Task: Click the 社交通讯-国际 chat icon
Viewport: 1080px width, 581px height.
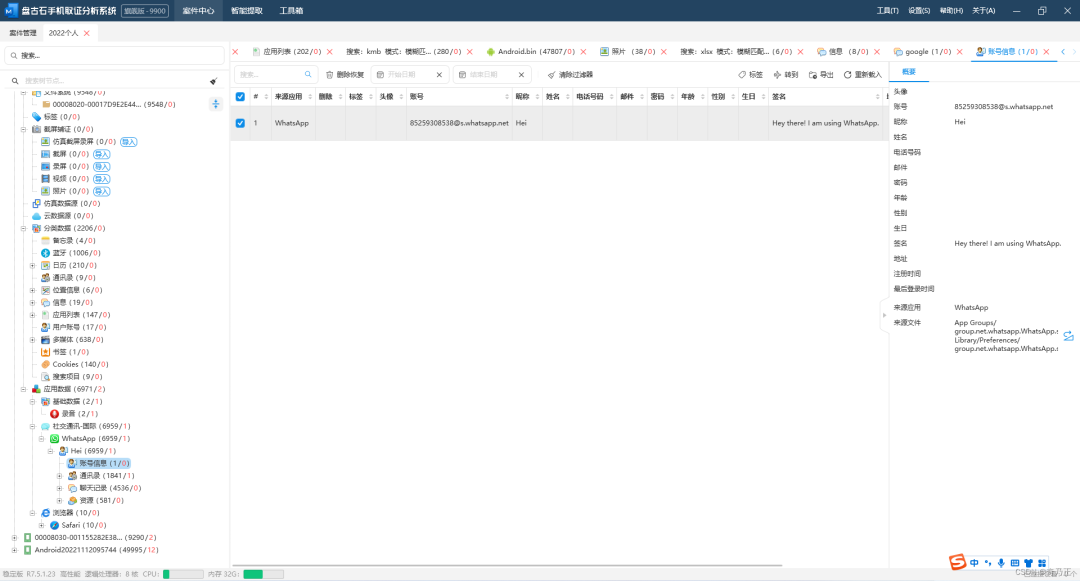Action: pyautogui.click(x=45, y=426)
